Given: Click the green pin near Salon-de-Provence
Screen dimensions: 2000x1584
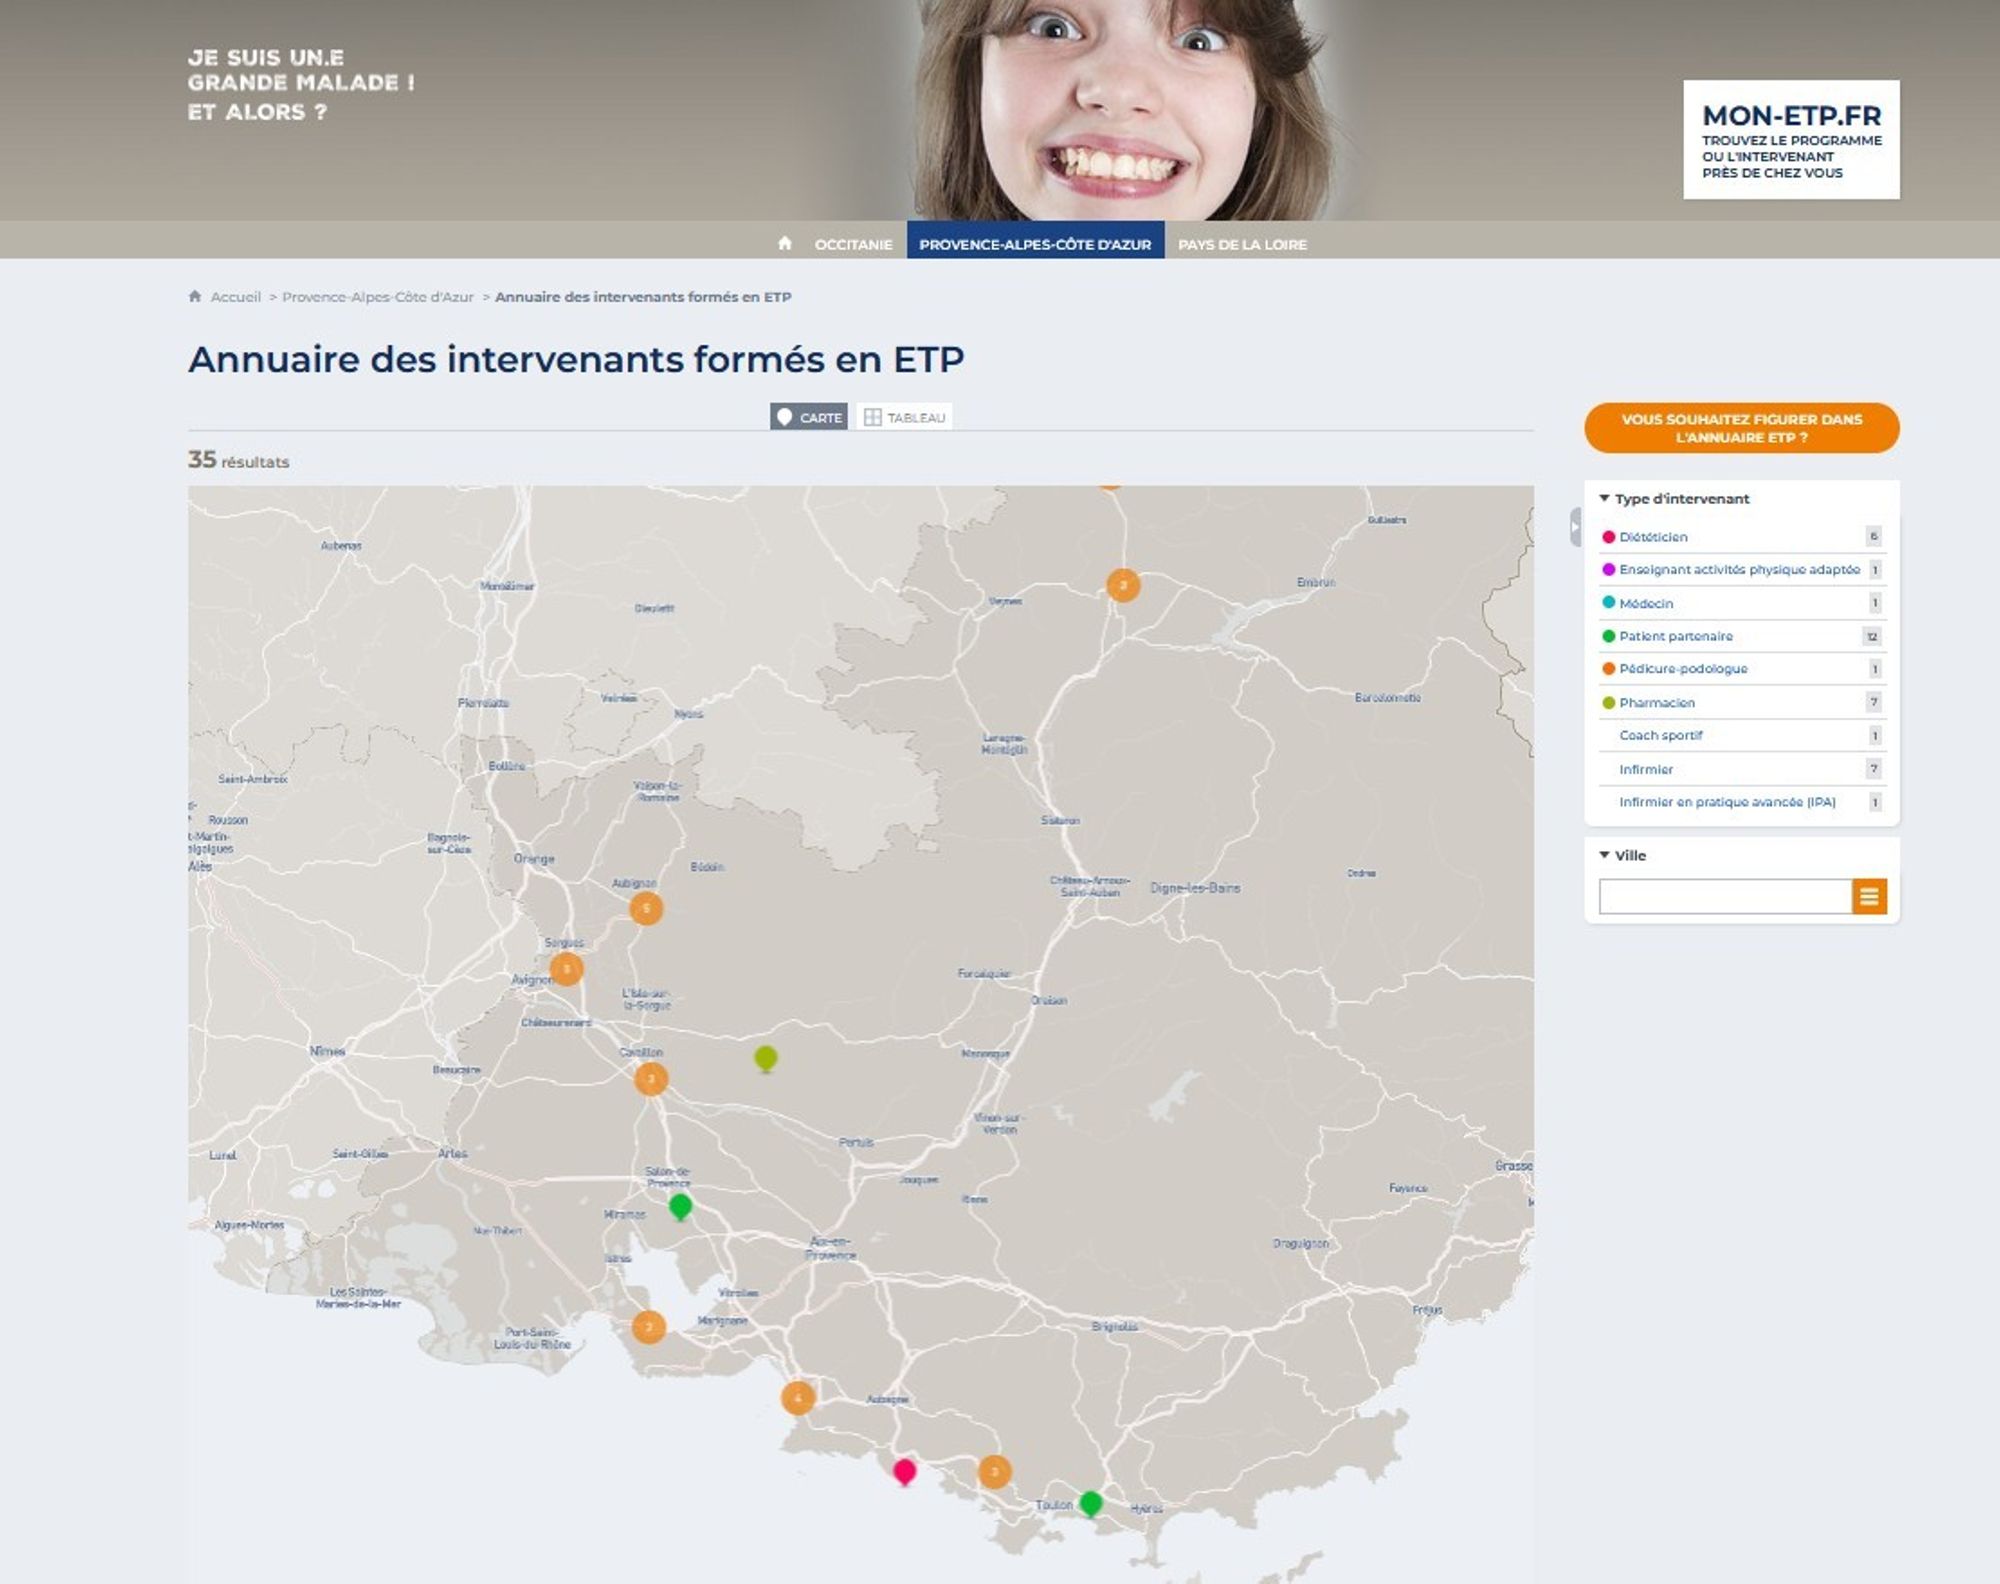Looking at the screenshot, I should pyautogui.click(x=680, y=1207).
